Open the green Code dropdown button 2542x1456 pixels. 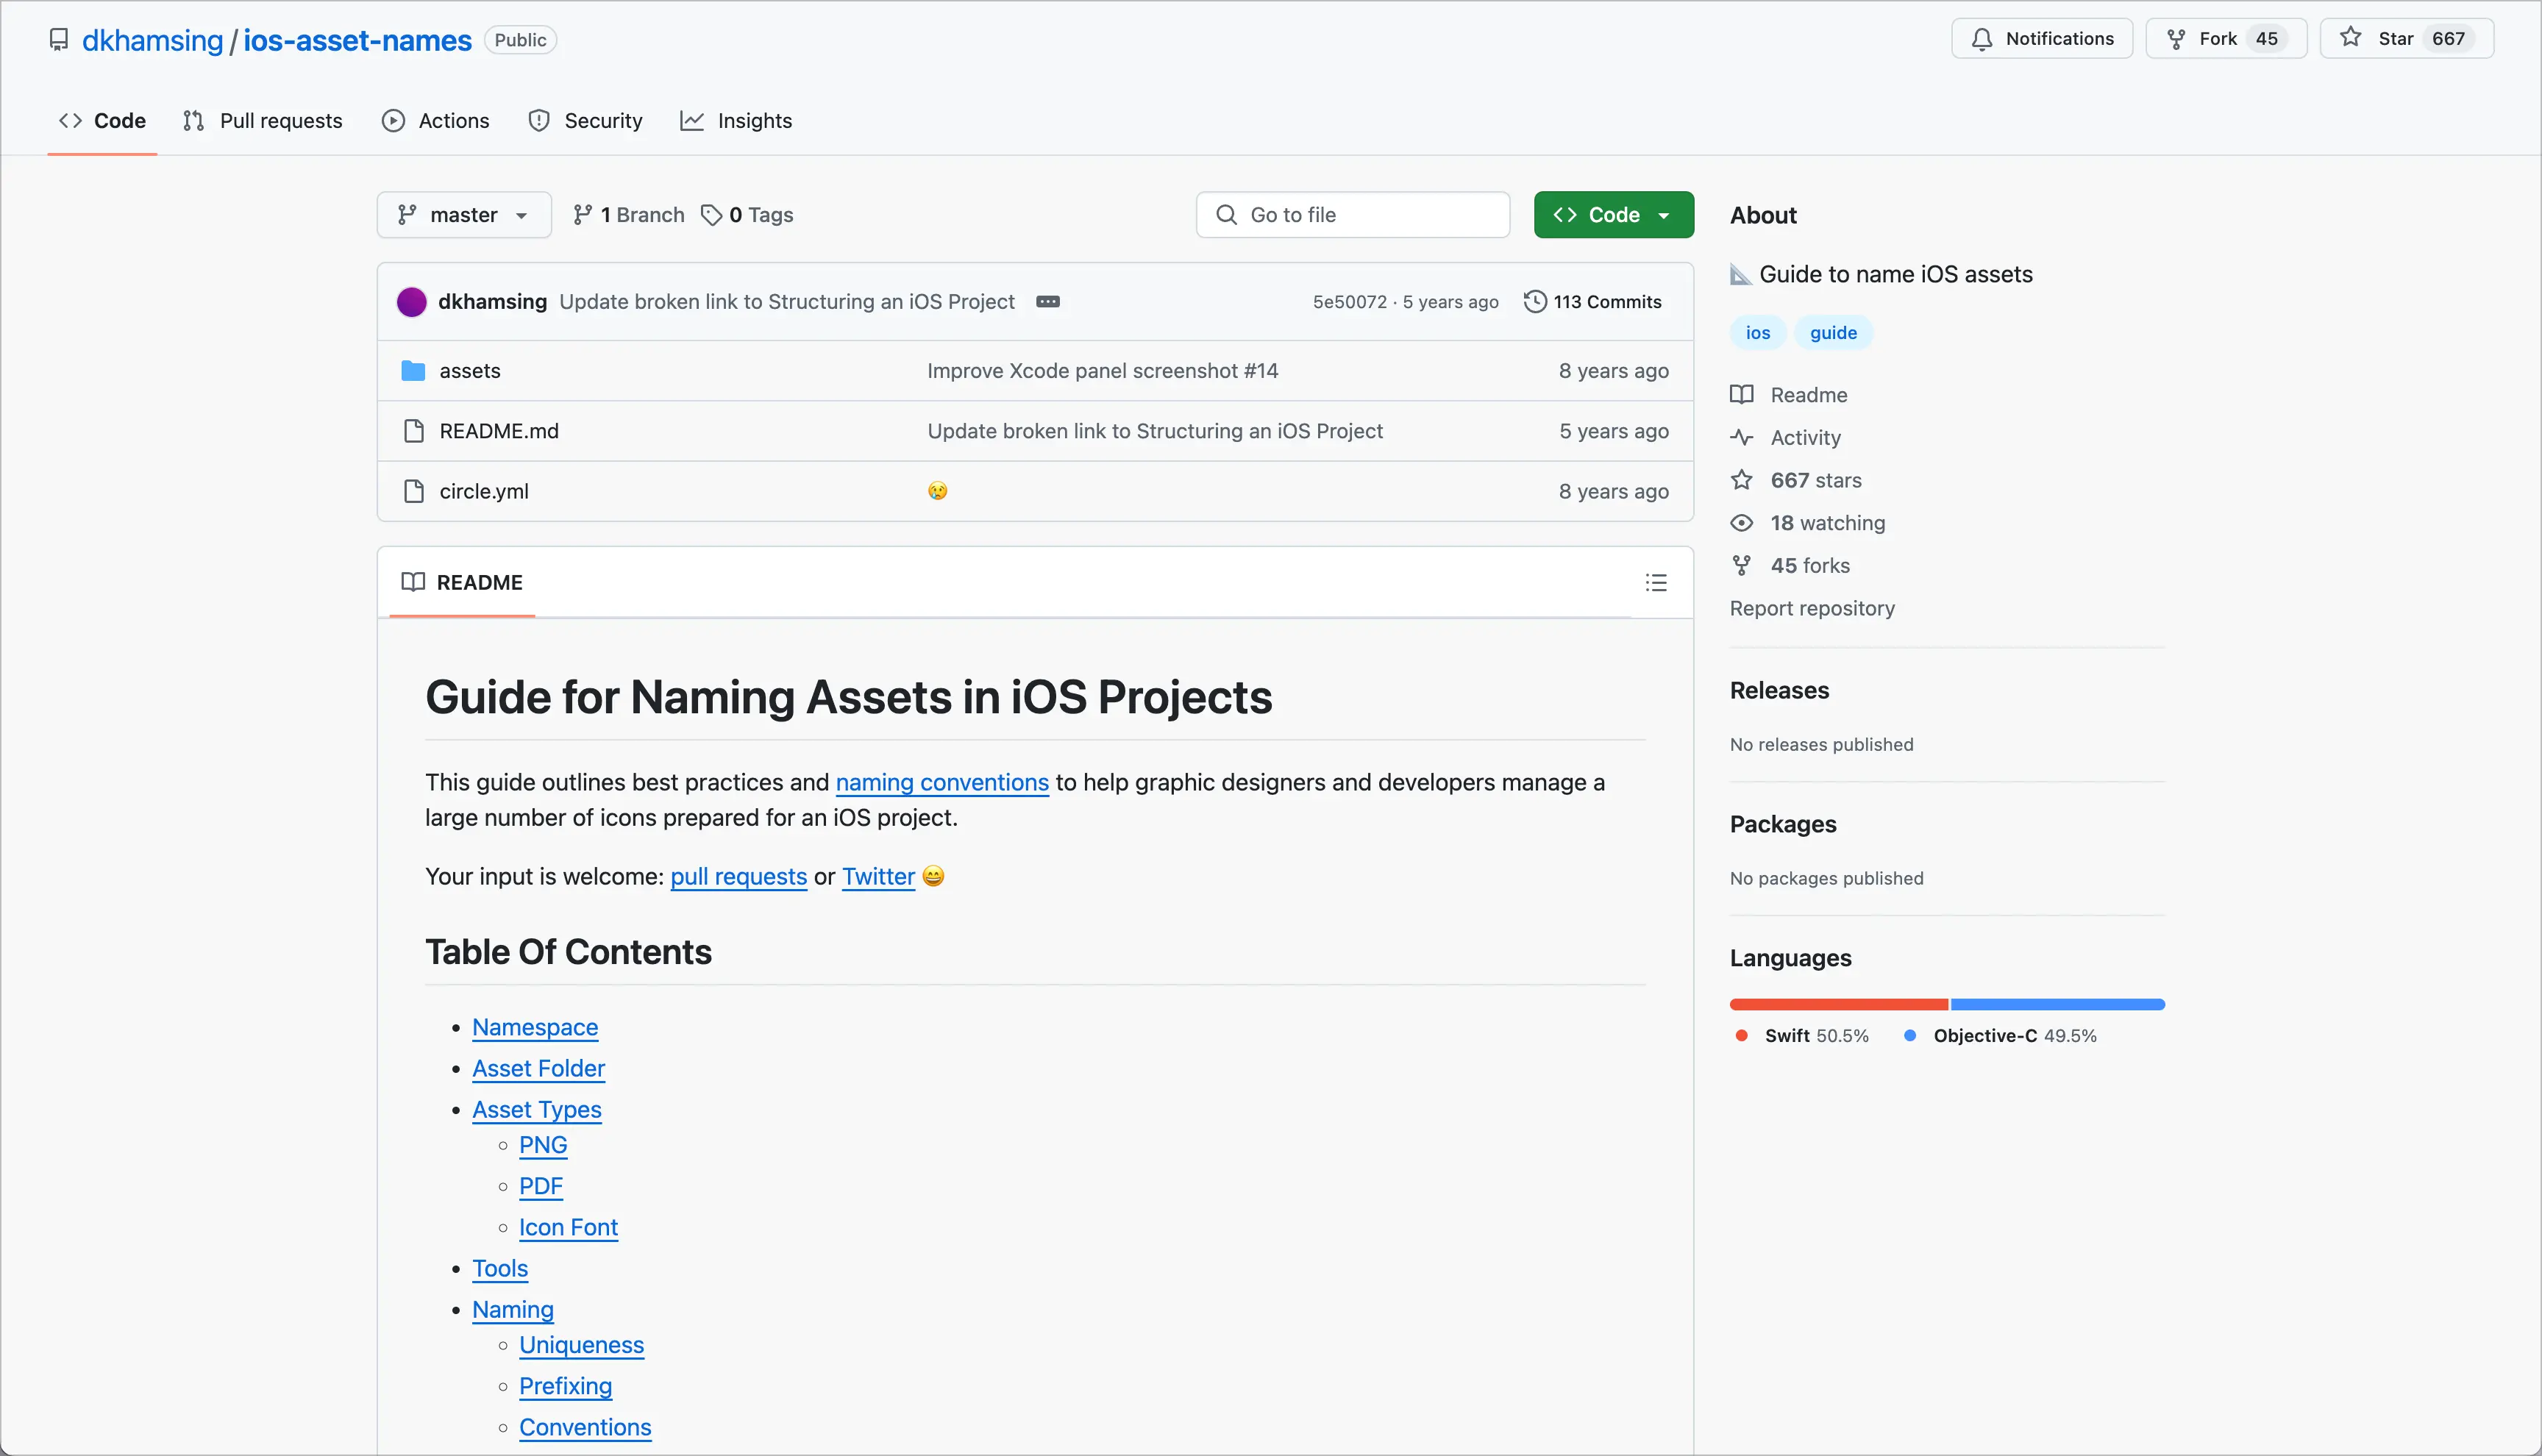pos(1614,214)
